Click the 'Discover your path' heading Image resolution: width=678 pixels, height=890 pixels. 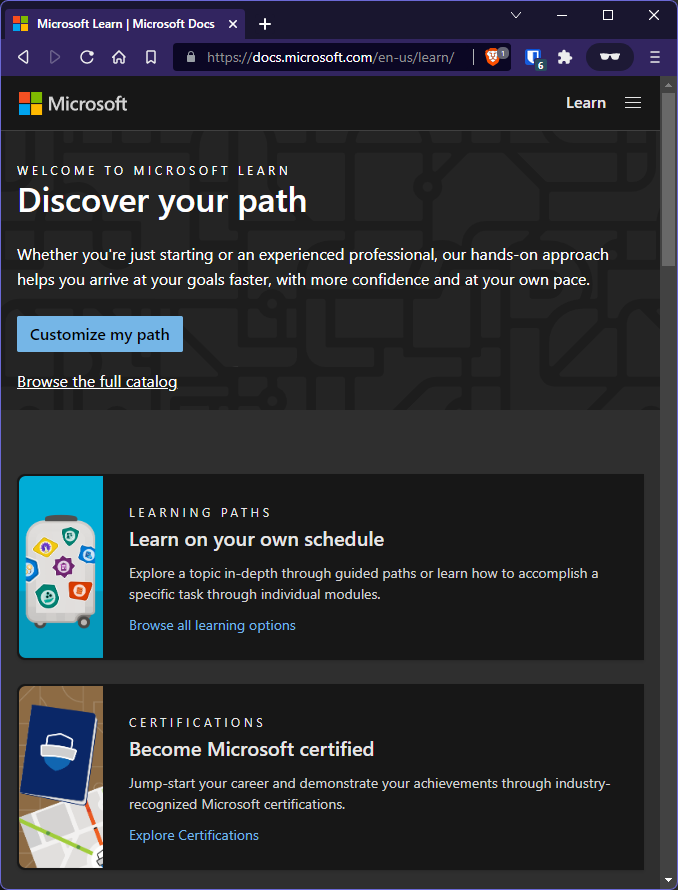162,201
